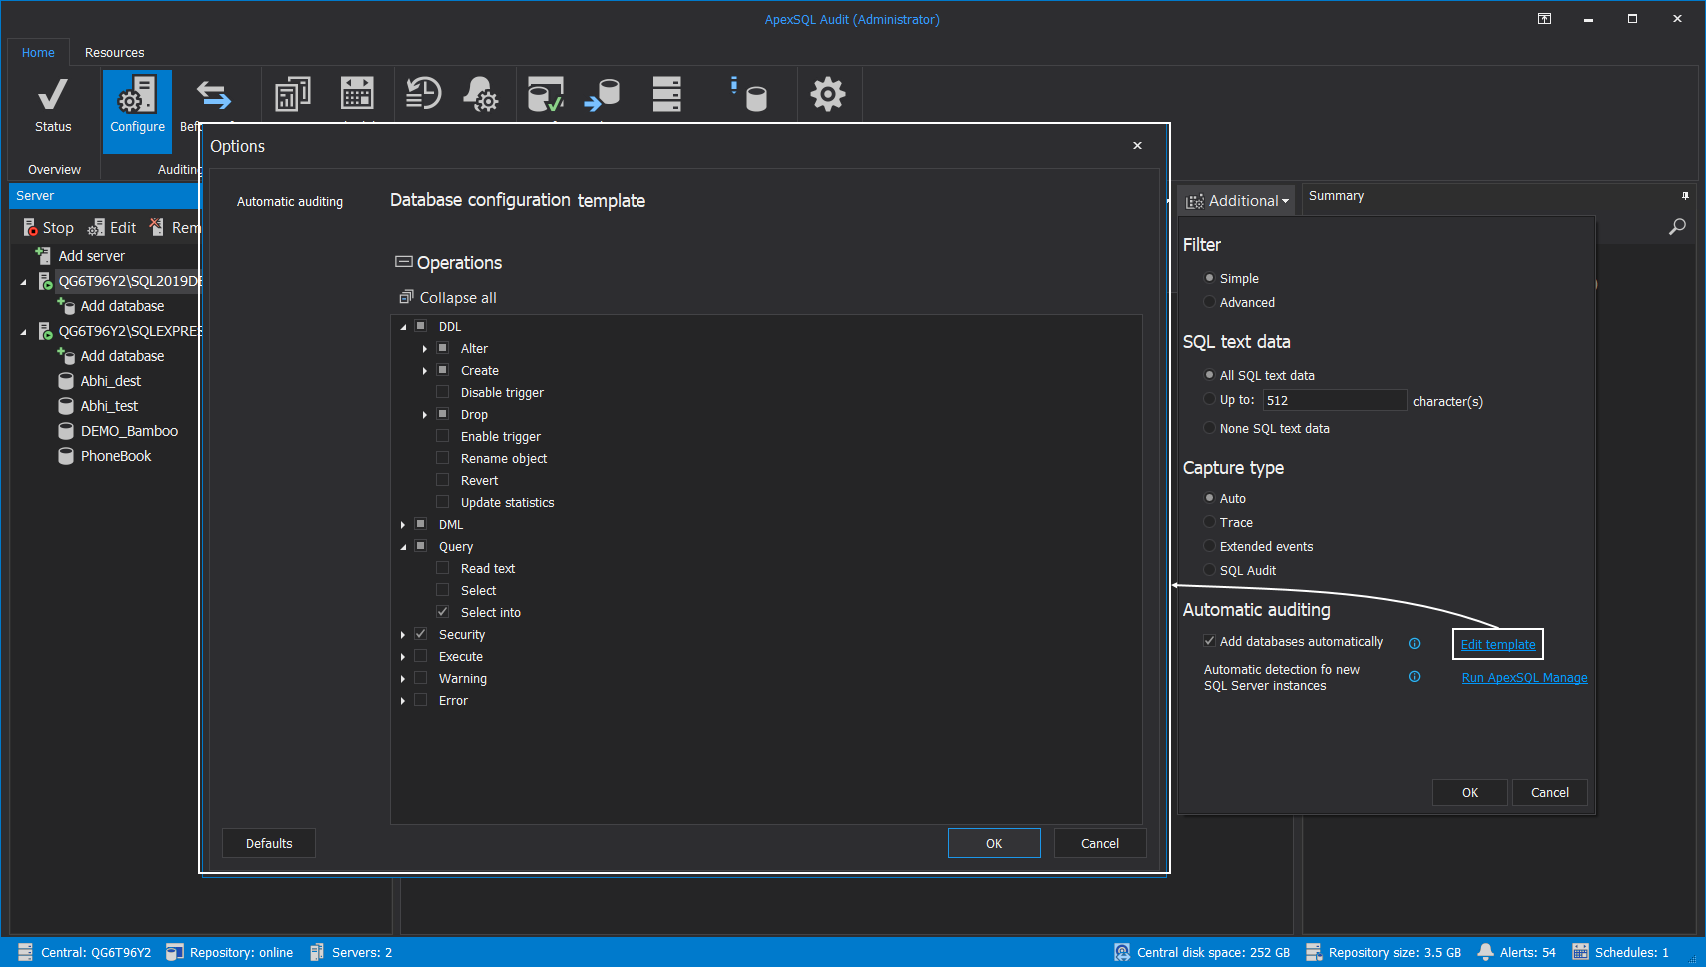Open the Before-after auditing icon
This screenshot has height=967, width=1706.
coord(213,96)
